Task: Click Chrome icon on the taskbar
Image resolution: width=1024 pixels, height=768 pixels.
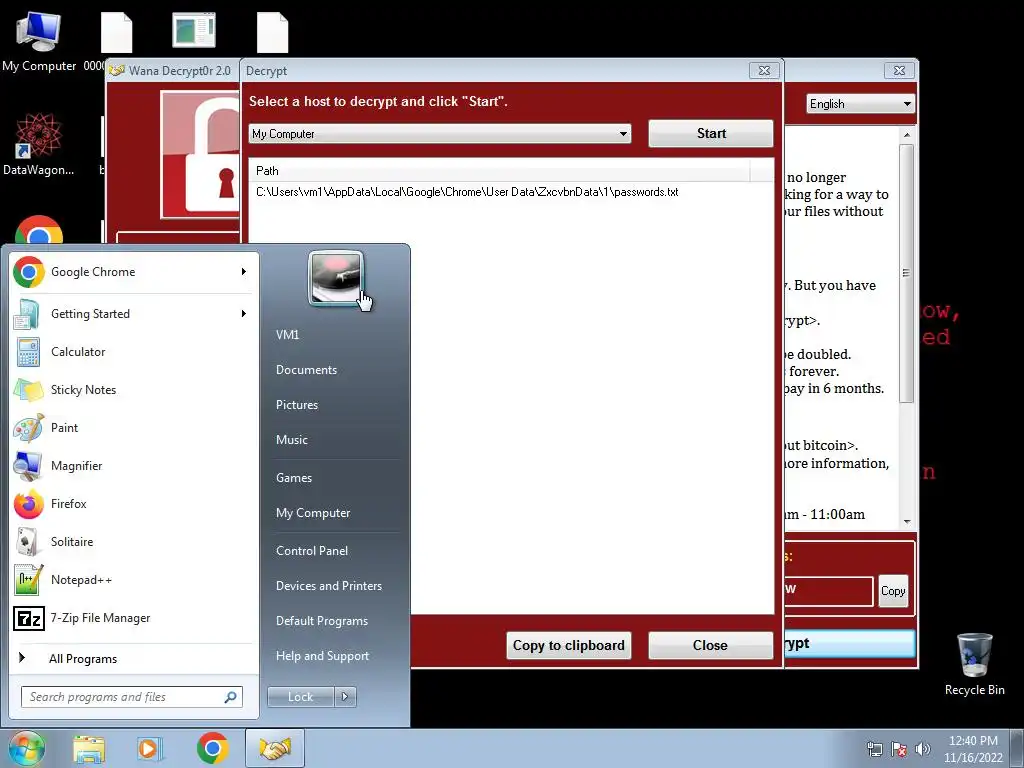Action: [x=212, y=748]
